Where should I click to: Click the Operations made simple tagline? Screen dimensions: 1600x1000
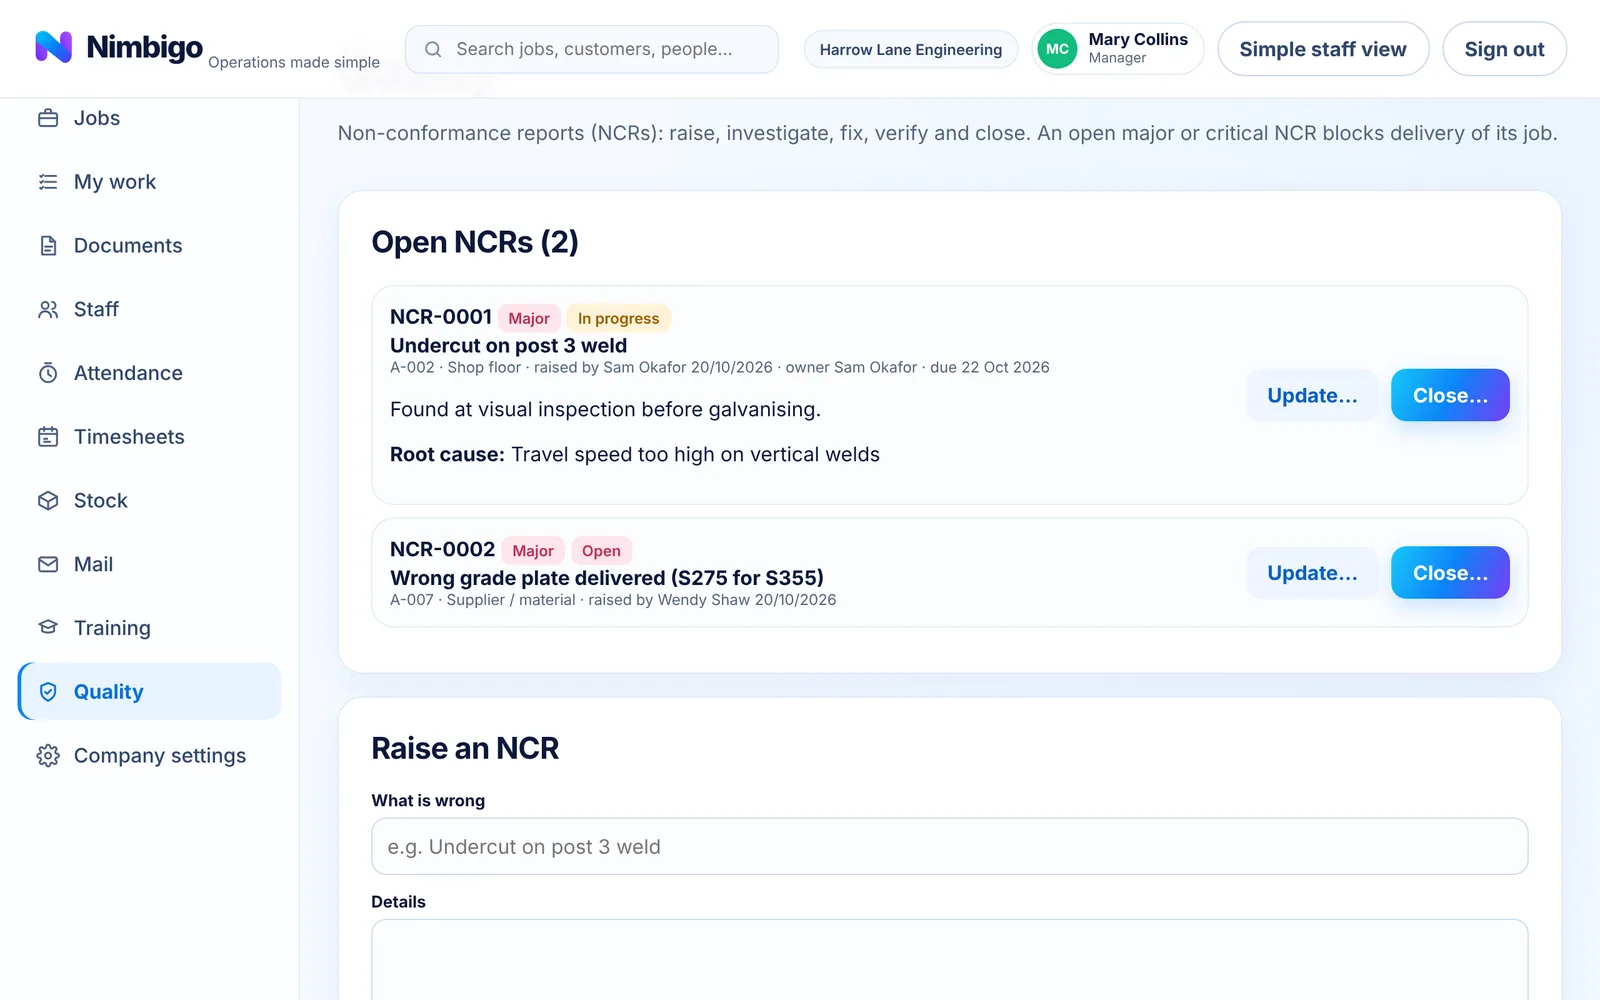click(x=294, y=62)
